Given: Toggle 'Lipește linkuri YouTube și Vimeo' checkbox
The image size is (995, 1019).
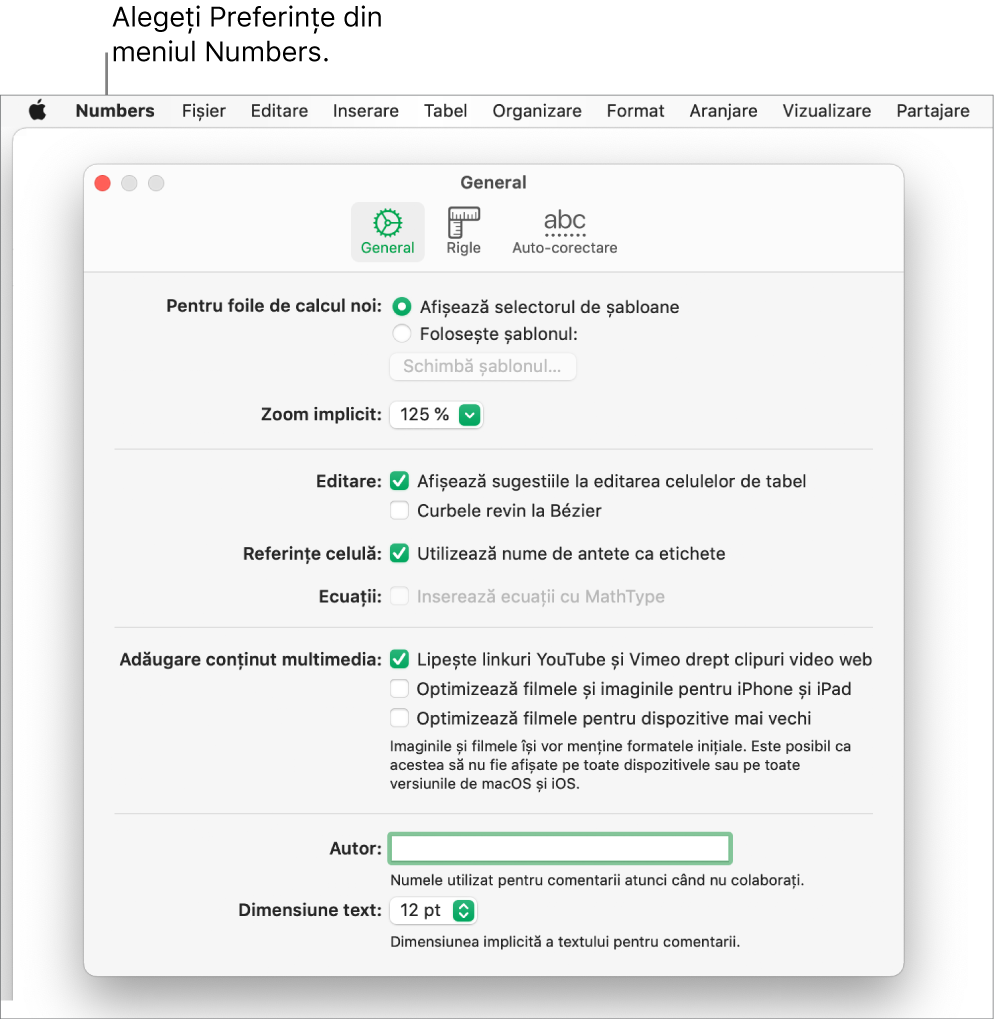Looking at the screenshot, I should click(399, 659).
